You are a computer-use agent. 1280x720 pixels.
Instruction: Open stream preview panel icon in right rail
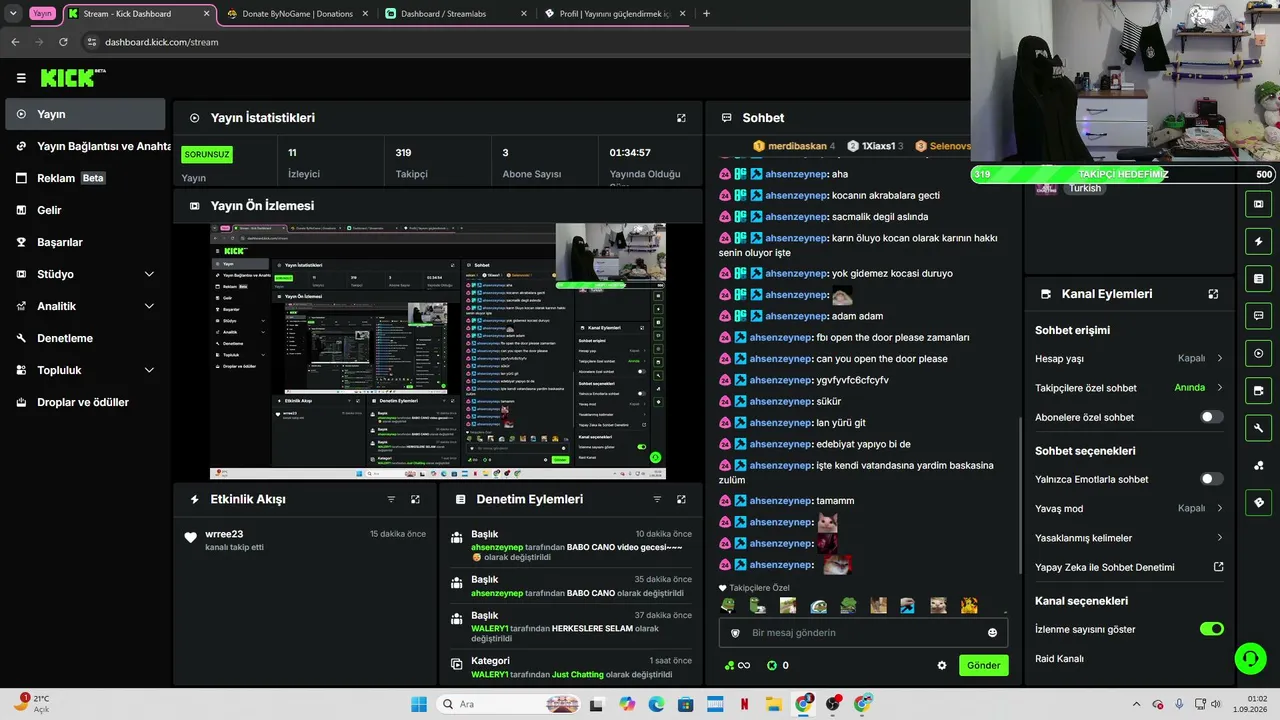(x=1258, y=204)
